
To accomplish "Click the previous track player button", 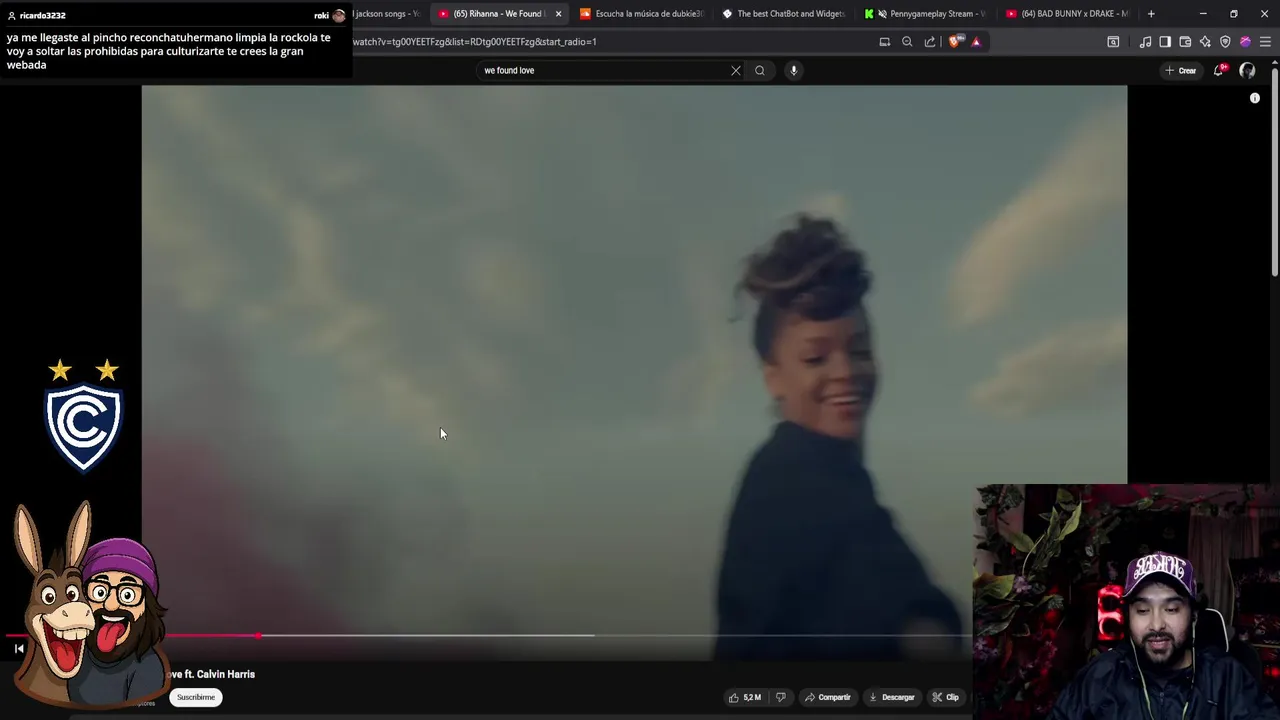I will [19, 649].
